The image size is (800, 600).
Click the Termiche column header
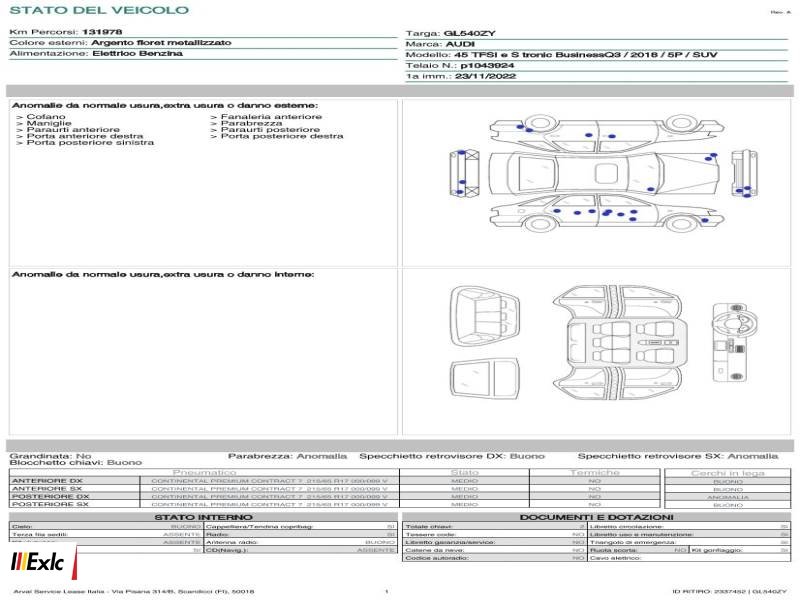(595, 472)
